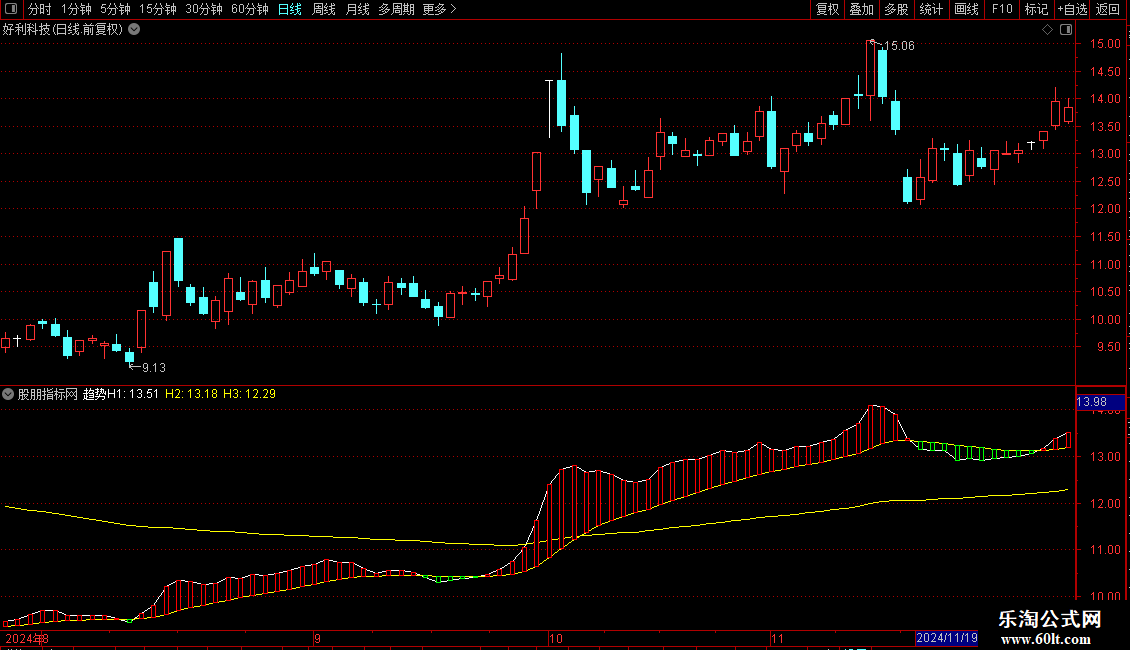Open indicator dropdown beside 股朋指标网

tap(8, 394)
